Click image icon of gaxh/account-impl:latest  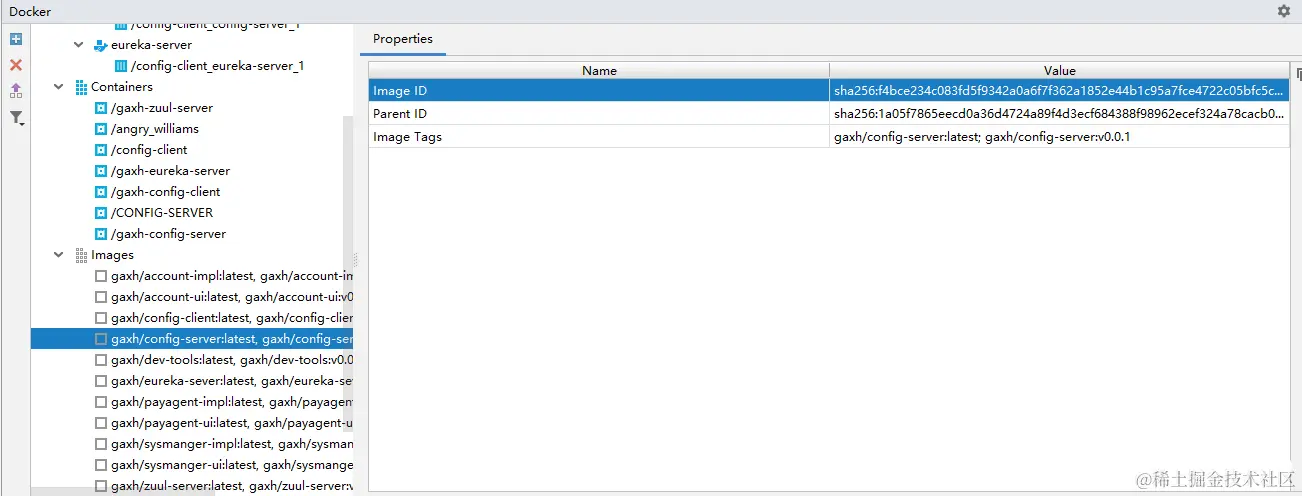(x=100, y=276)
